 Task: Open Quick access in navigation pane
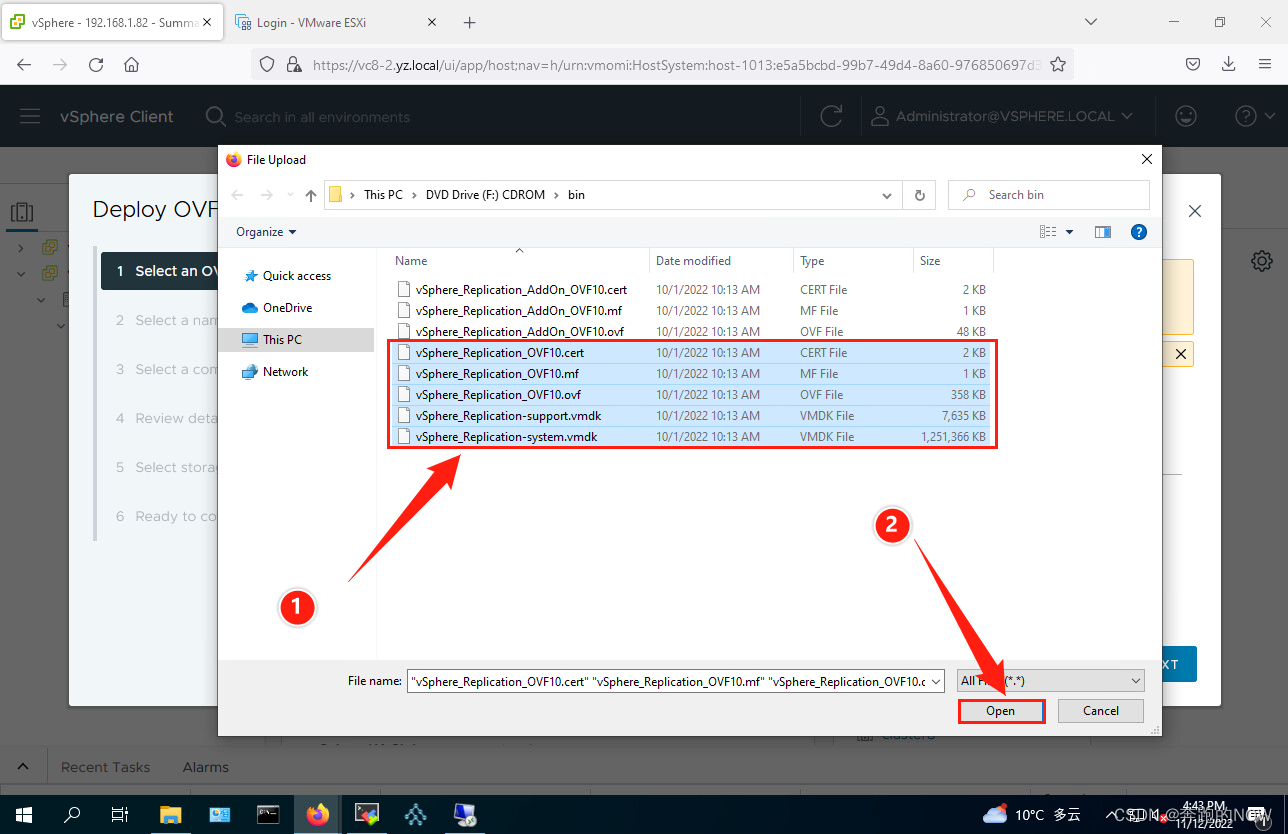tap(296, 276)
